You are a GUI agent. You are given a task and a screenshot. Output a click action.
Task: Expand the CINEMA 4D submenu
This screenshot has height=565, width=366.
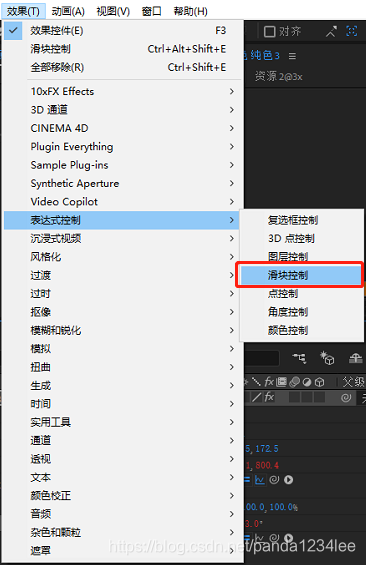pos(122,128)
